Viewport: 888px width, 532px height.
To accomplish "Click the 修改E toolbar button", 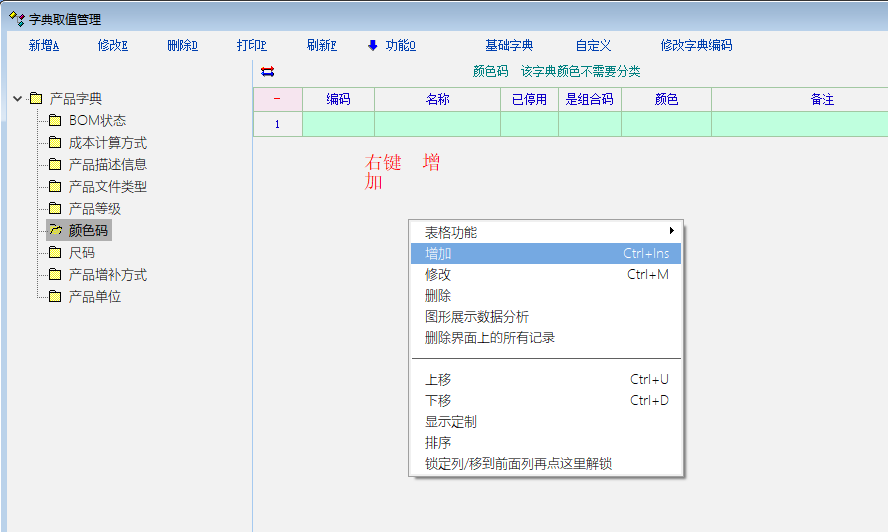I will click(113, 45).
